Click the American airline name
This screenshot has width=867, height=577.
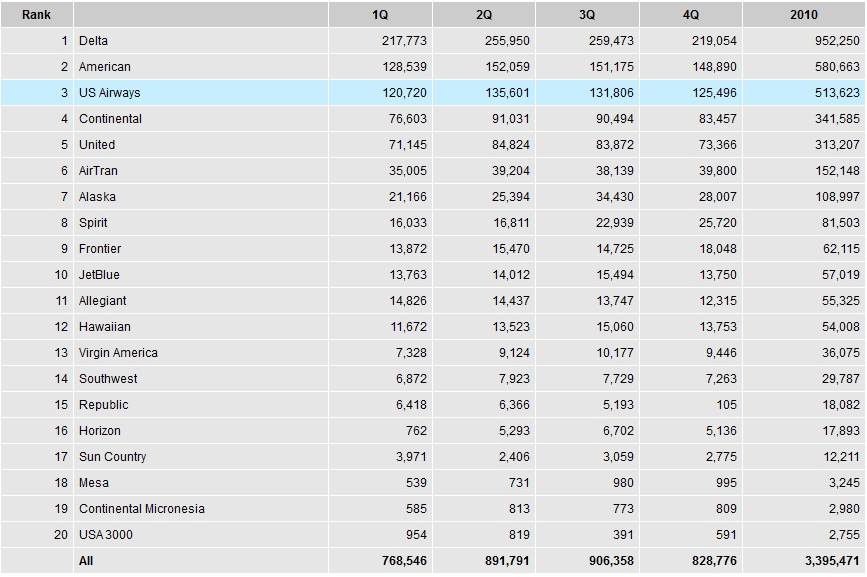(x=105, y=67)
